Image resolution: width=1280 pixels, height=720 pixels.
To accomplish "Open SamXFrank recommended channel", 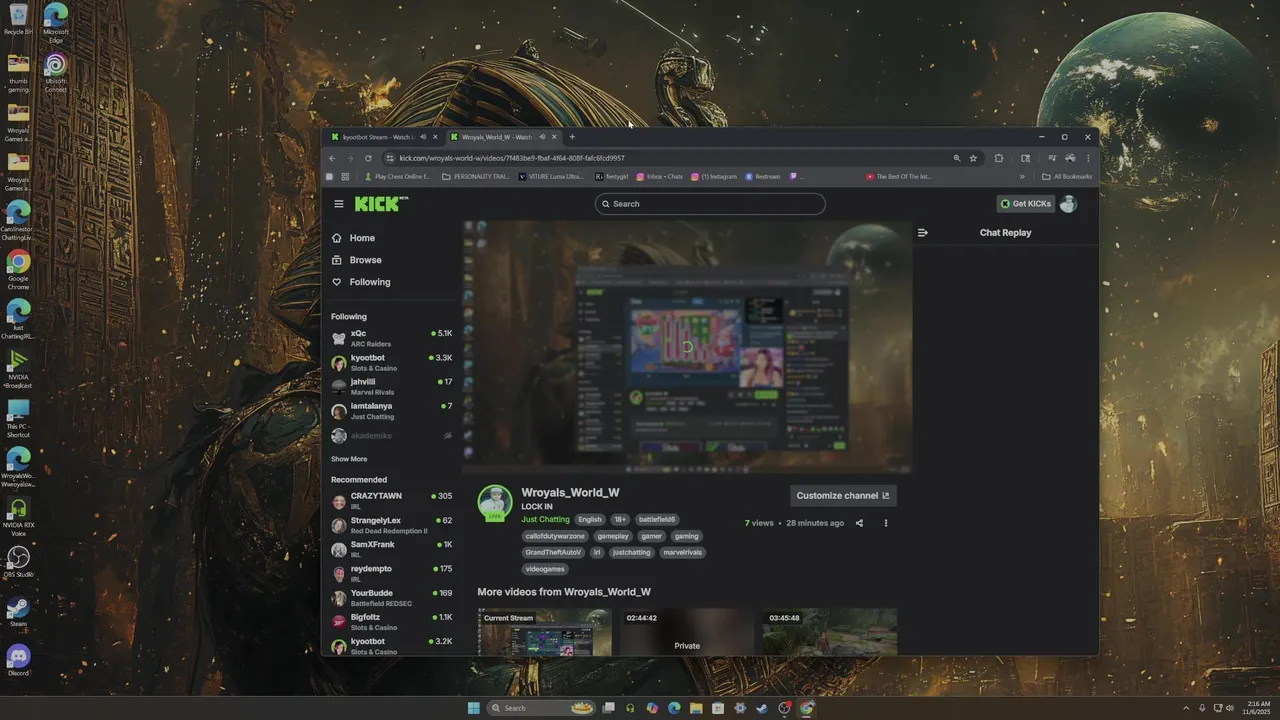I will (392, 549).
